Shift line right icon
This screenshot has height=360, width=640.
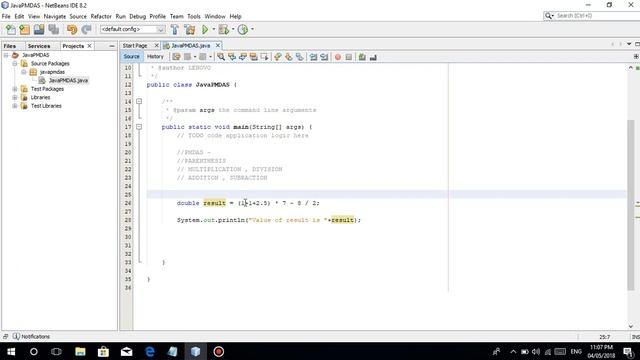point(324,57)
